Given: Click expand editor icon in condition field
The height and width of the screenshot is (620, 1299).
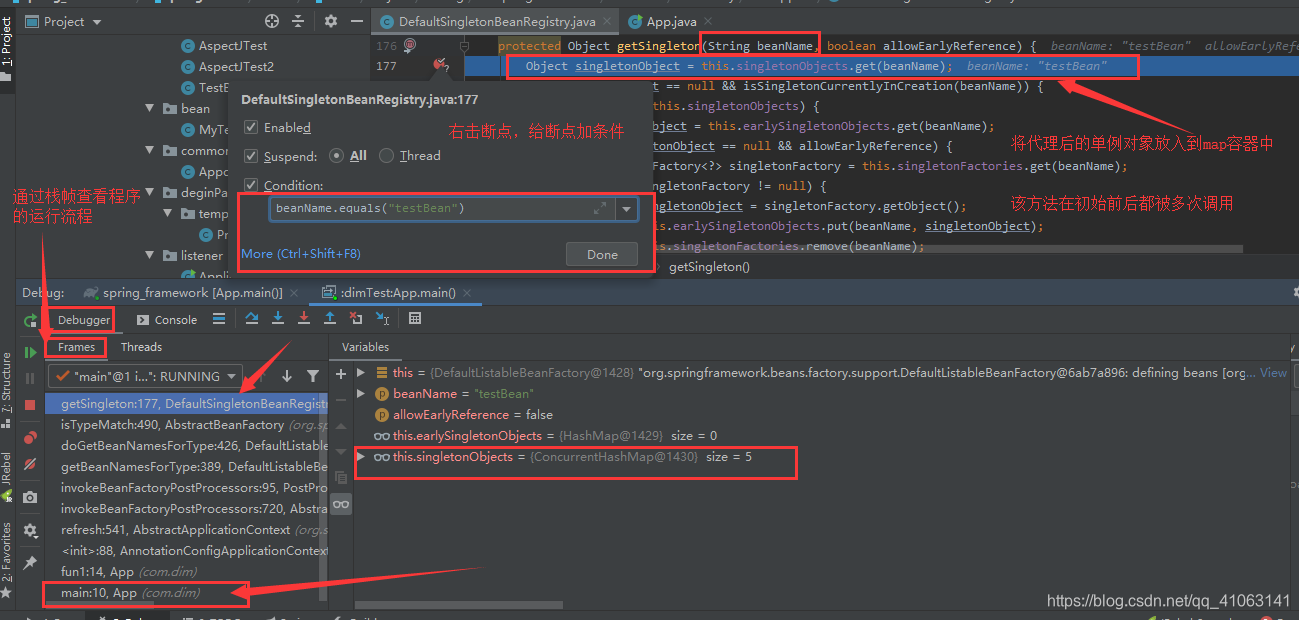Looking at the screenshot, I should click(x=600, y=208).
